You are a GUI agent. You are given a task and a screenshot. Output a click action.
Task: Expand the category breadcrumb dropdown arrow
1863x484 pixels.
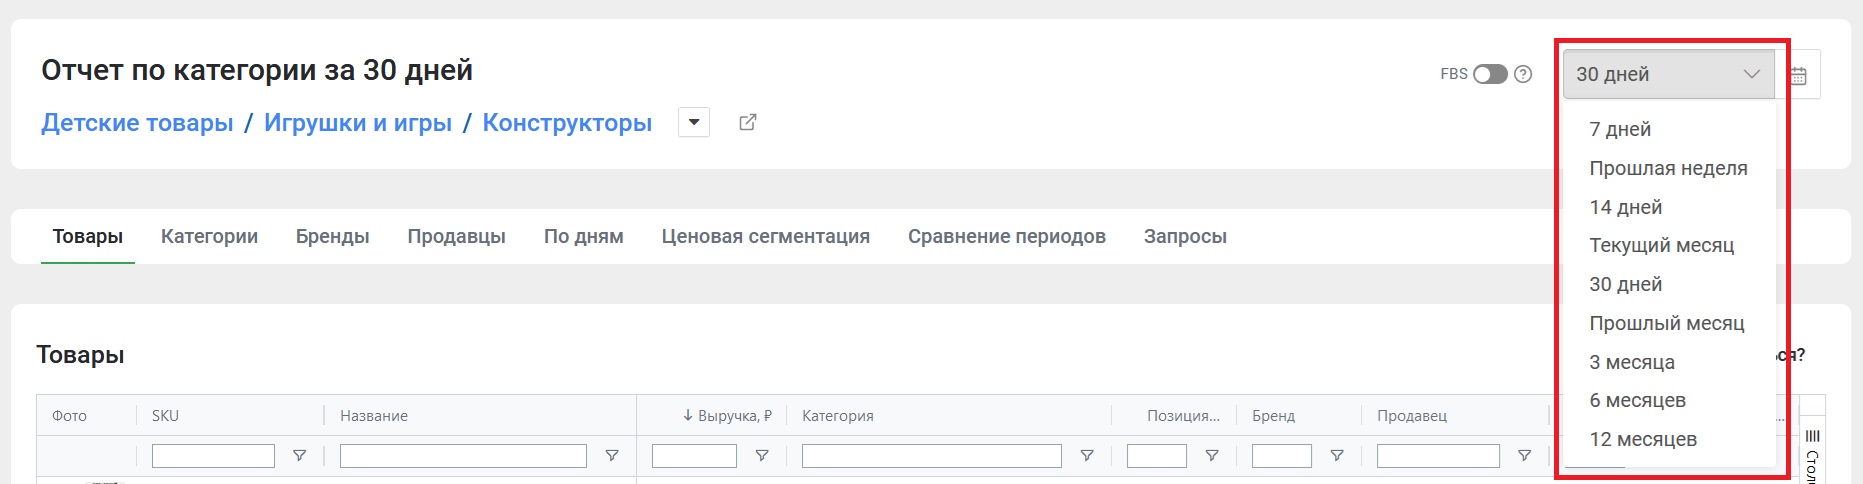694,122
